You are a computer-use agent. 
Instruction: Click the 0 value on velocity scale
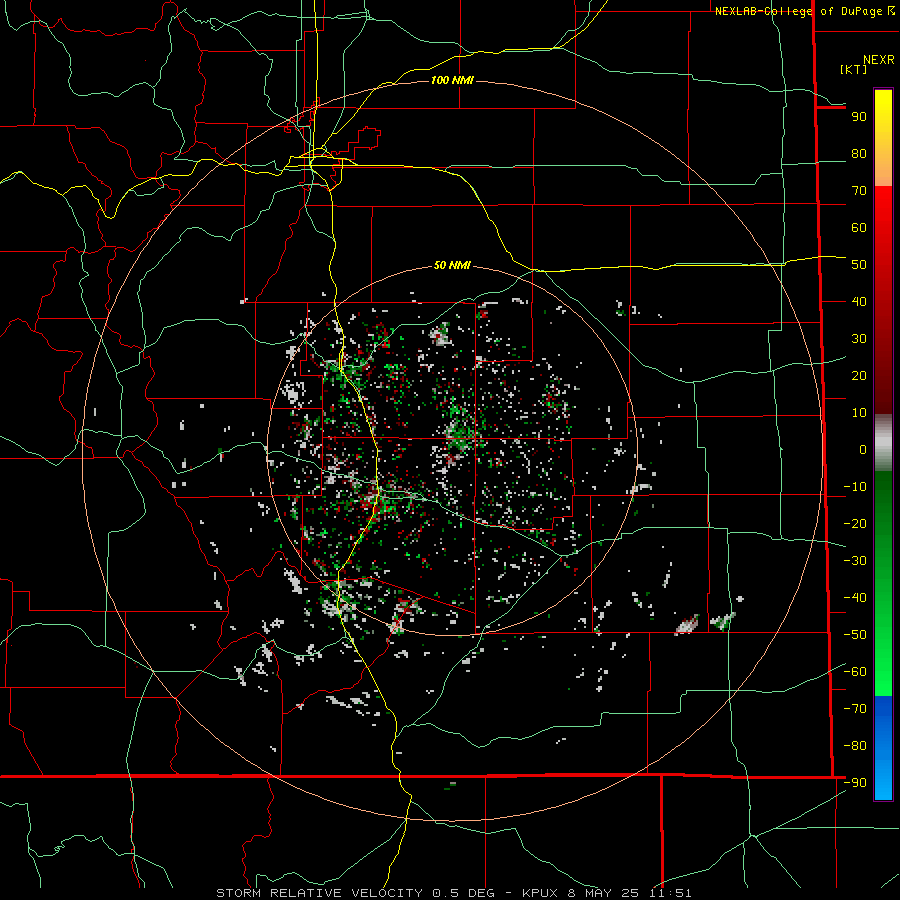[863, 450]
